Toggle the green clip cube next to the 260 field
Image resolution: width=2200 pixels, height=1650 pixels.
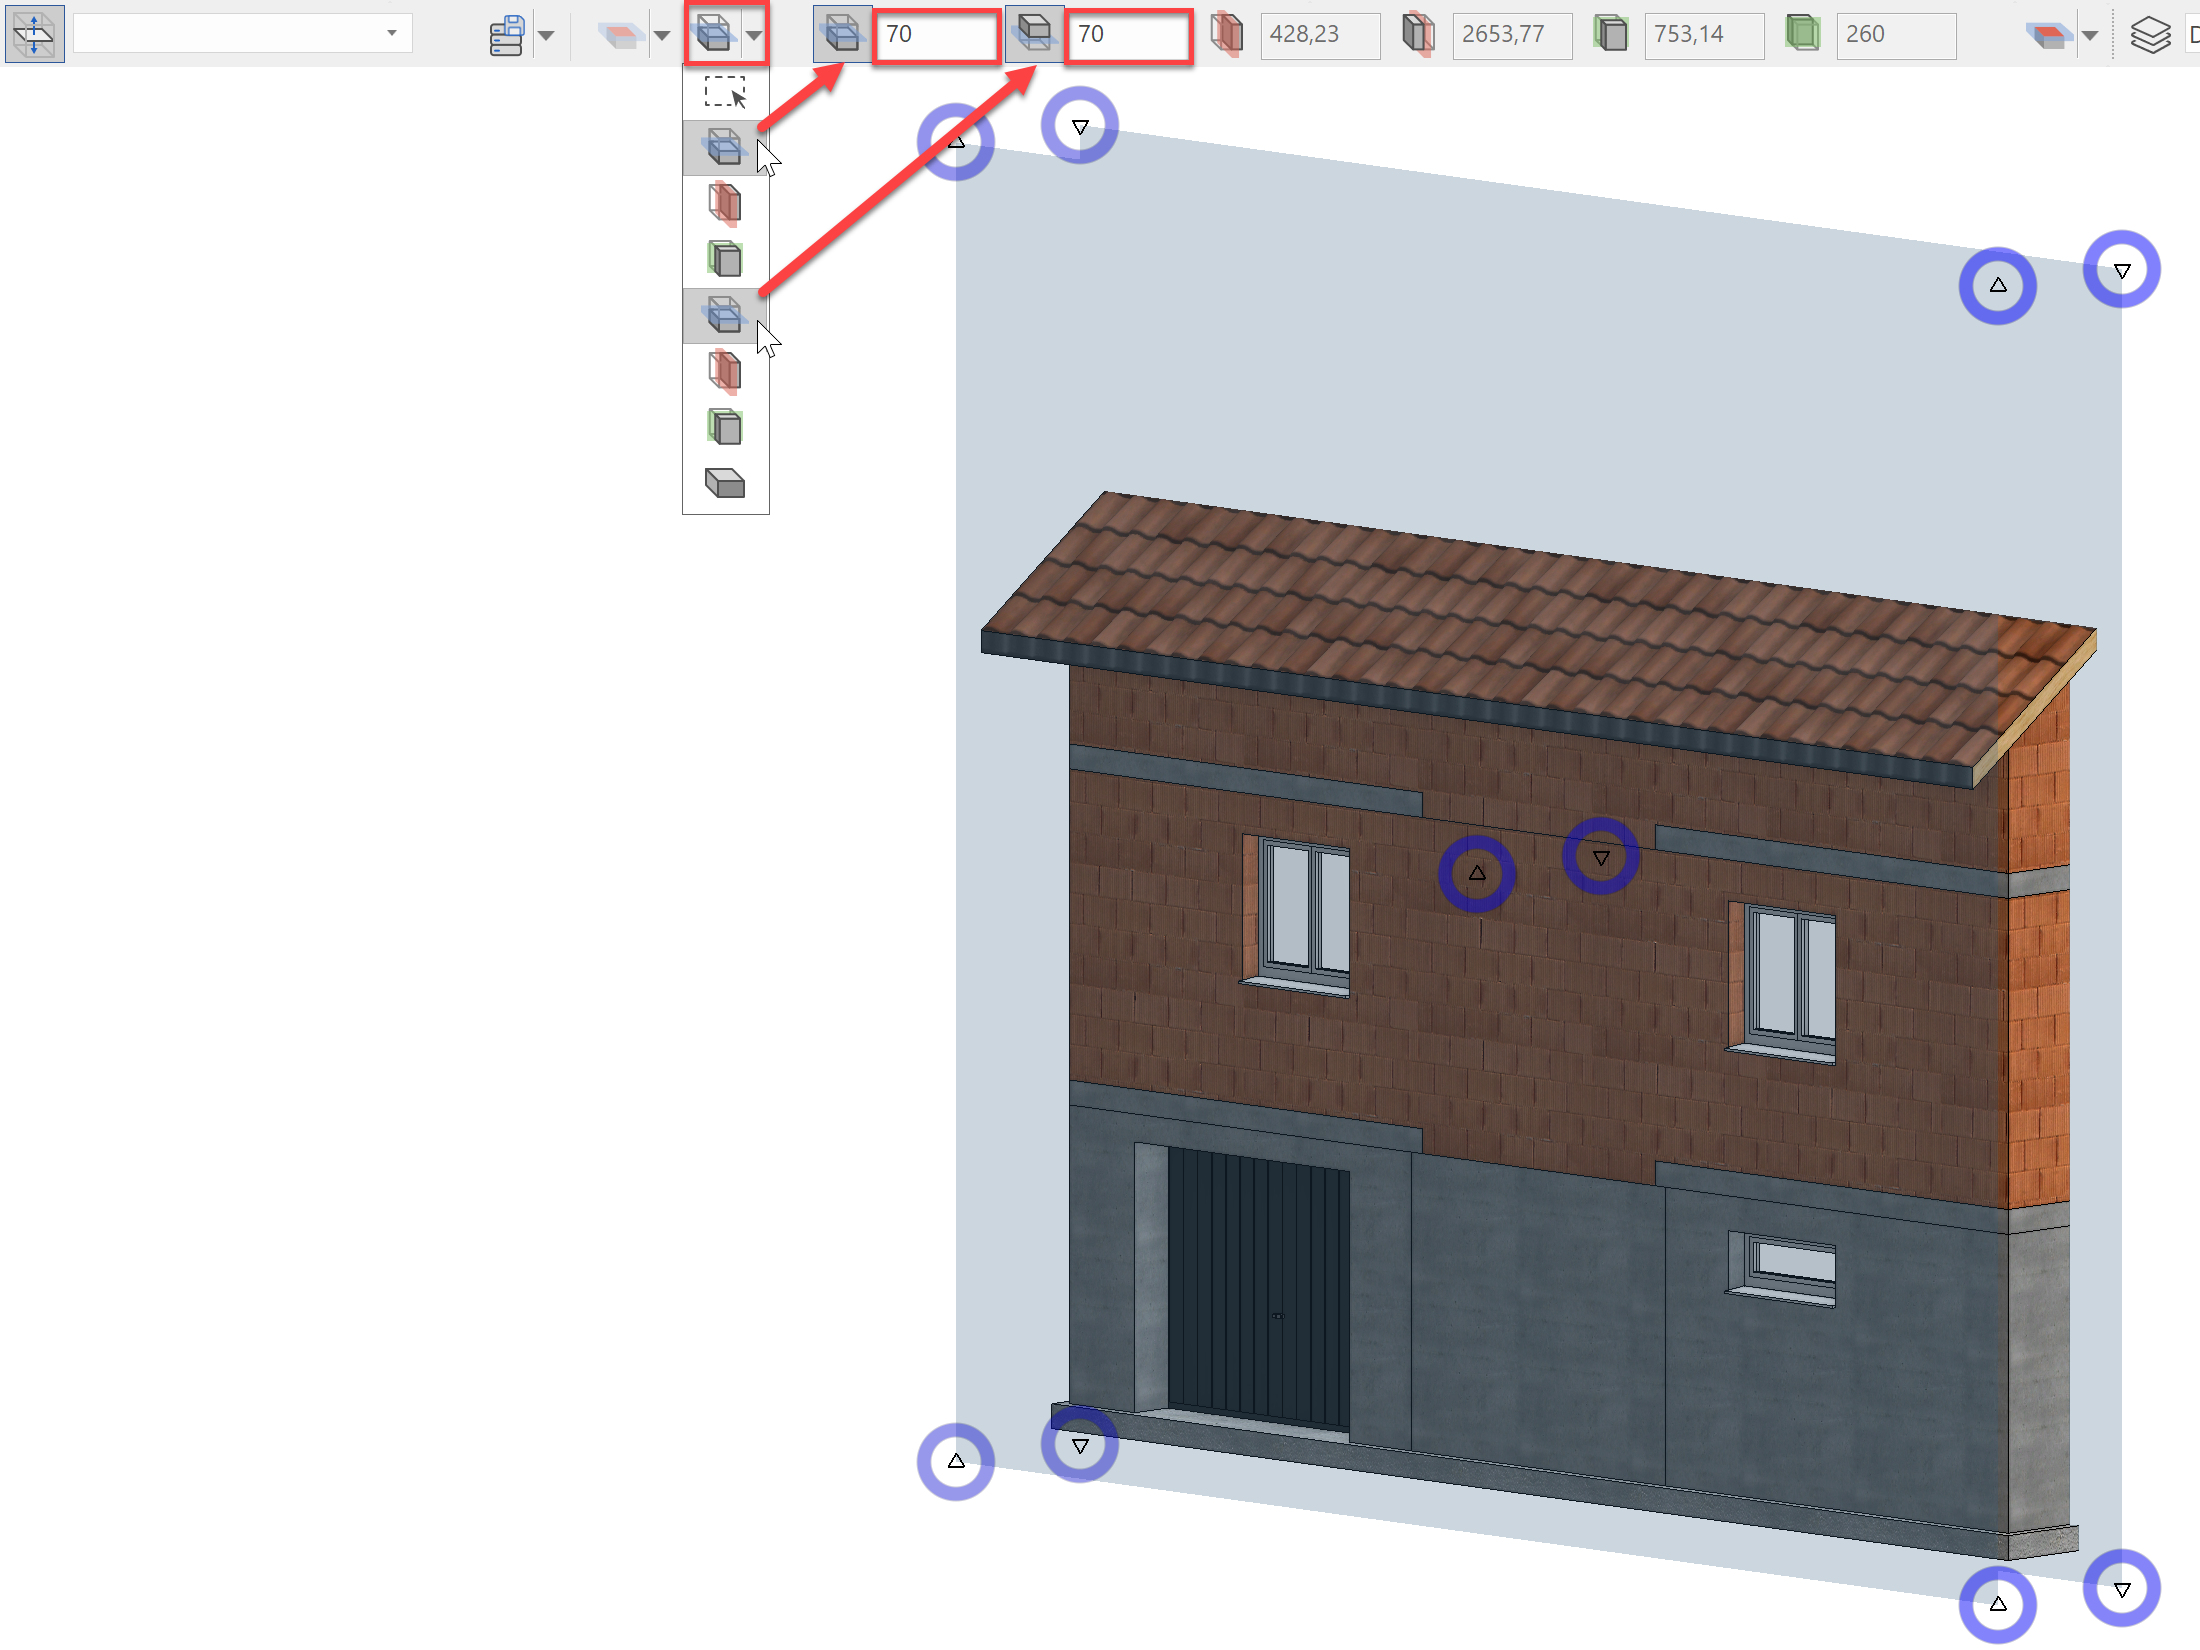click(x=1802, y=34)
